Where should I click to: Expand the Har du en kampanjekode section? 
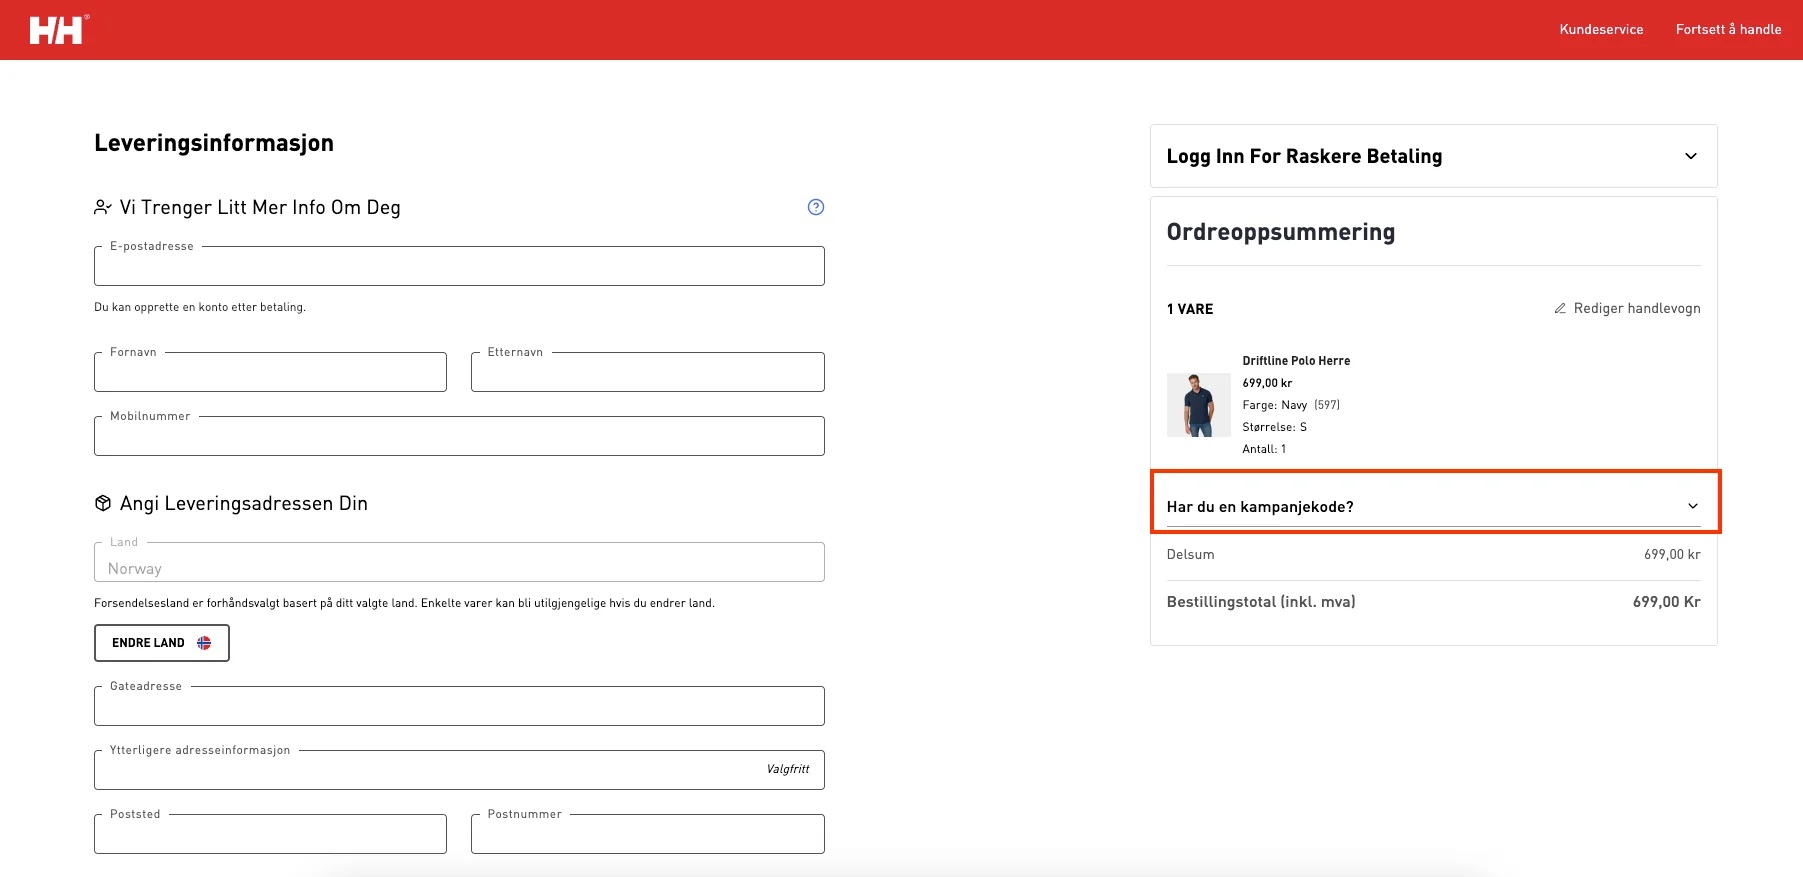coord(1434,506)
